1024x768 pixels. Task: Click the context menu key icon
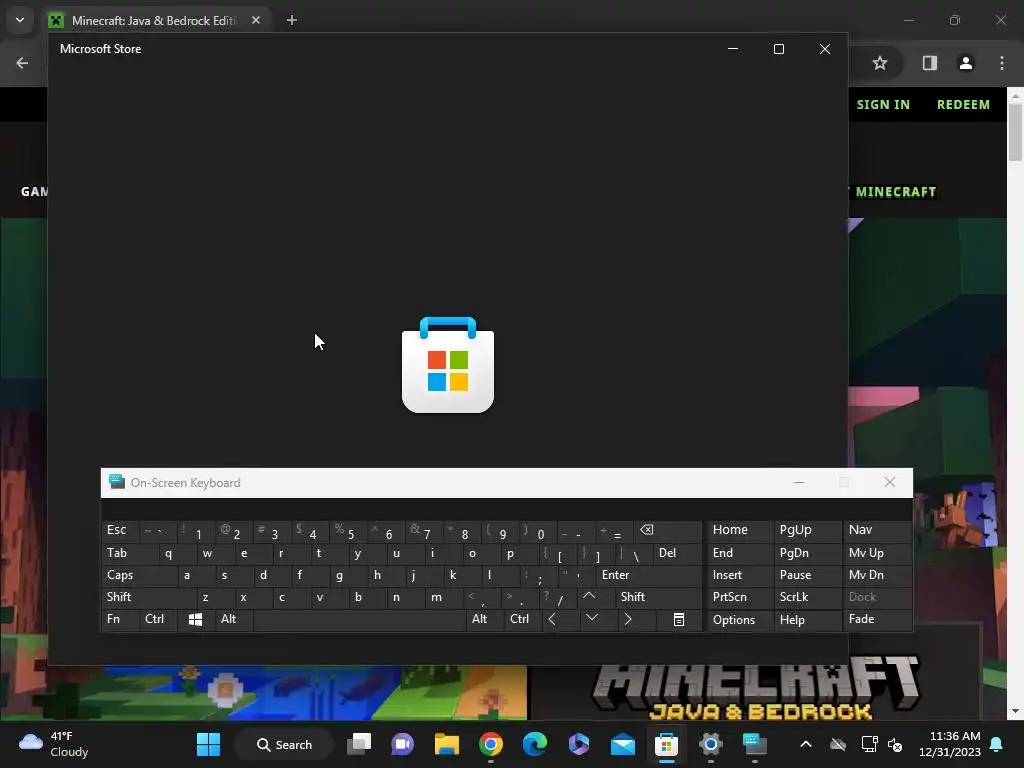(679, 619)
